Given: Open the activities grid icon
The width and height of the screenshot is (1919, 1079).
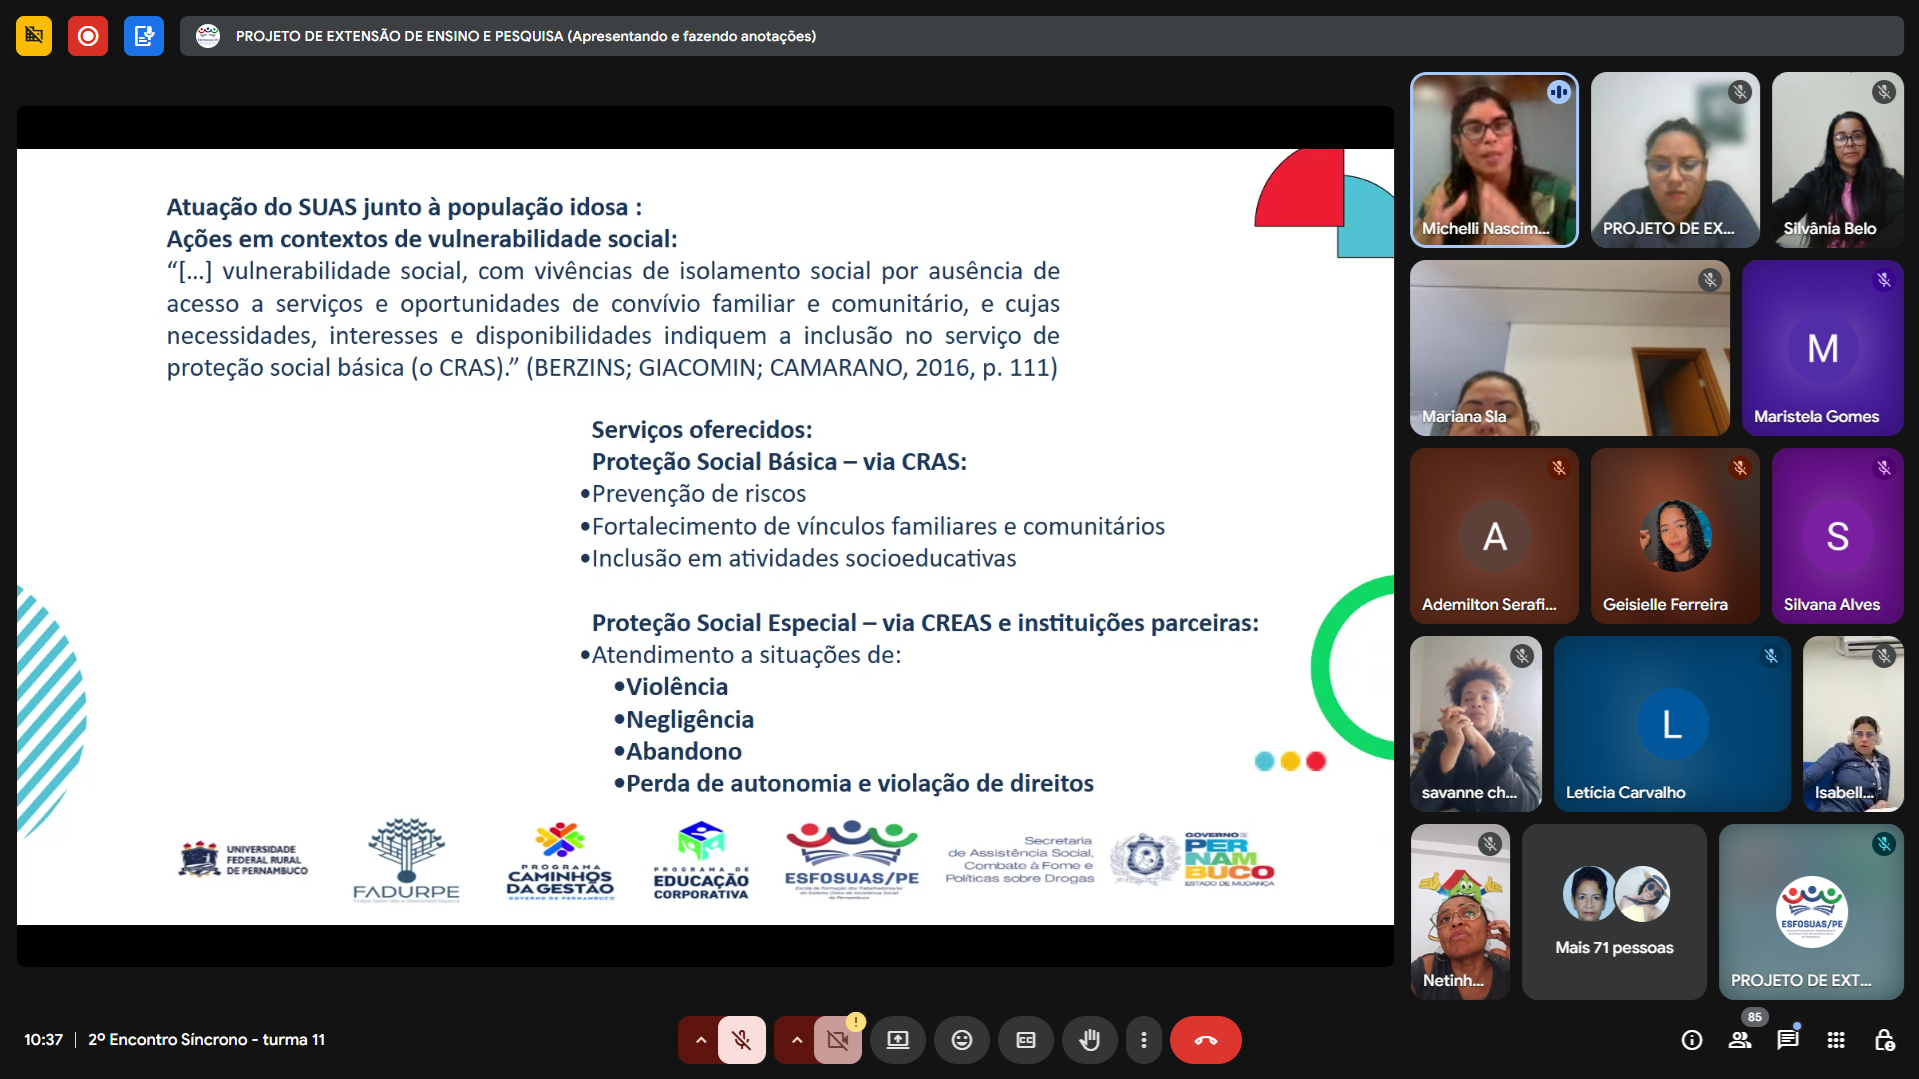Looking at the screenshot, I should pos(1836,1040).
